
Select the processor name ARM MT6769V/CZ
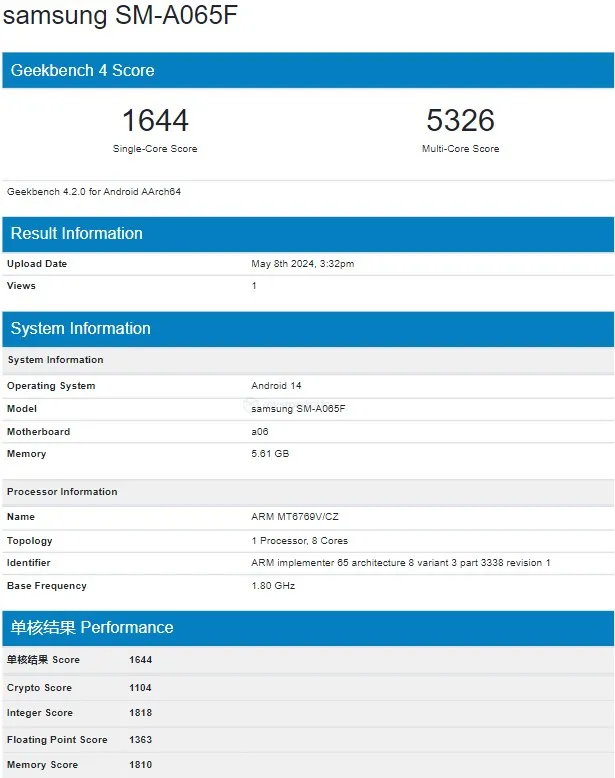(x=294, y=517)
